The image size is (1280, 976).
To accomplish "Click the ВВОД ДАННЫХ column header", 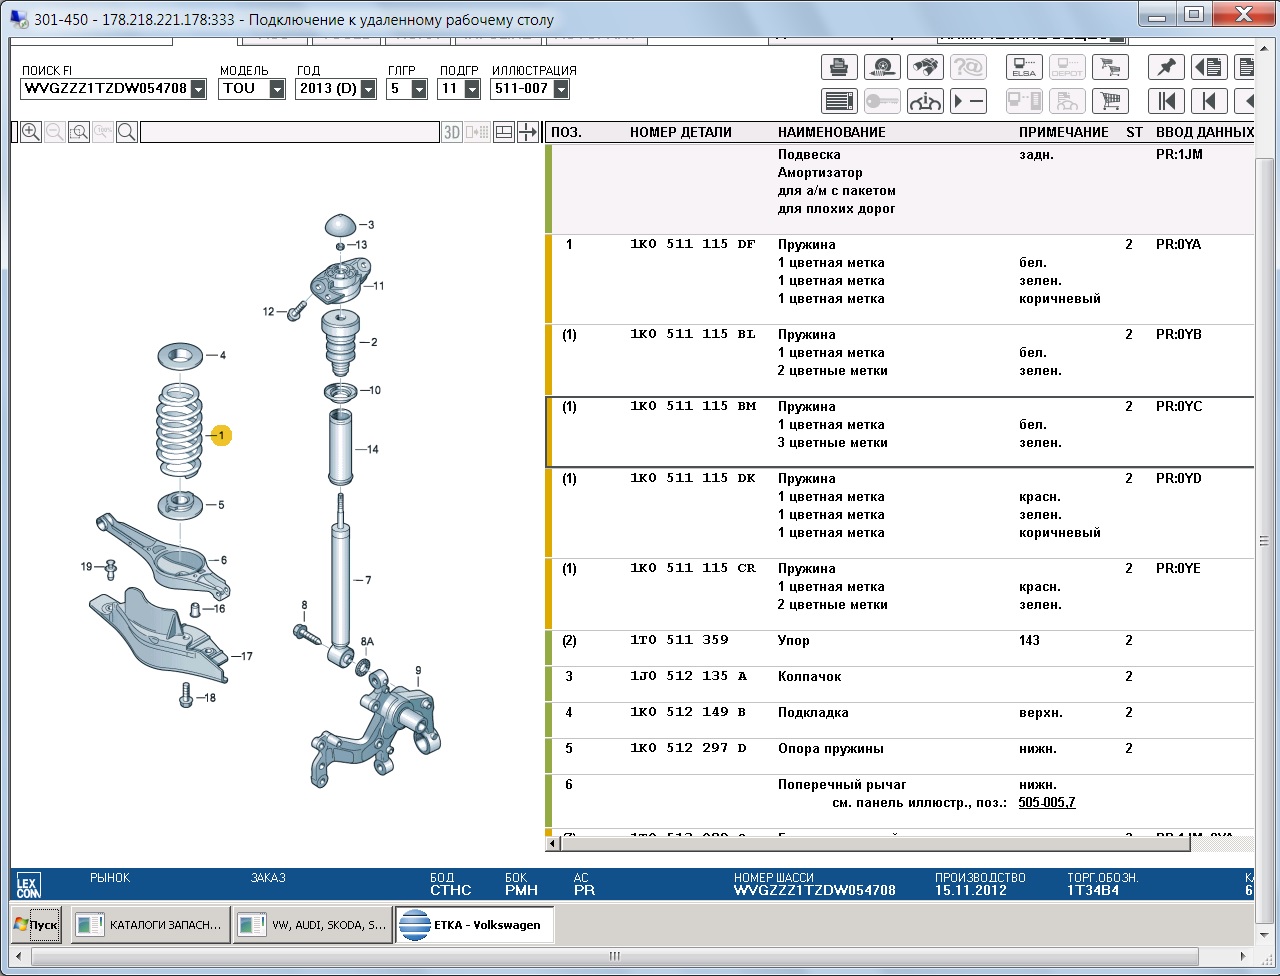I will coord(1204,132).
